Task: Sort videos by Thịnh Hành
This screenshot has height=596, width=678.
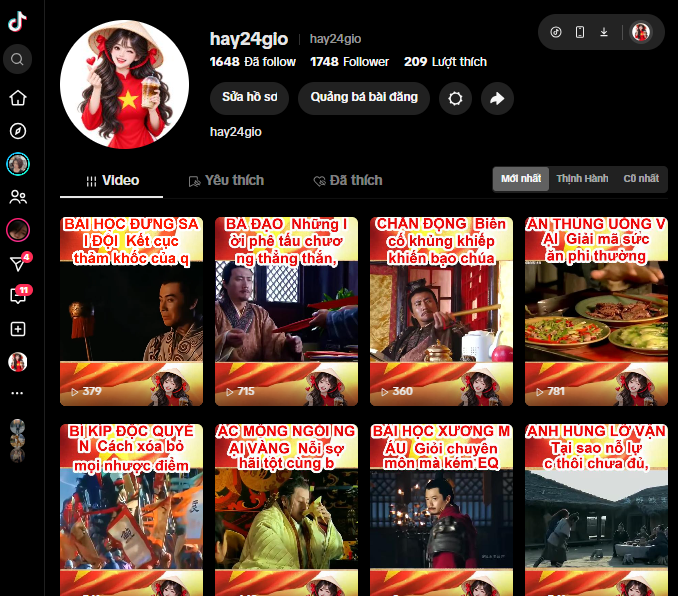Action: pyautogui.click(x=582, y=179)
